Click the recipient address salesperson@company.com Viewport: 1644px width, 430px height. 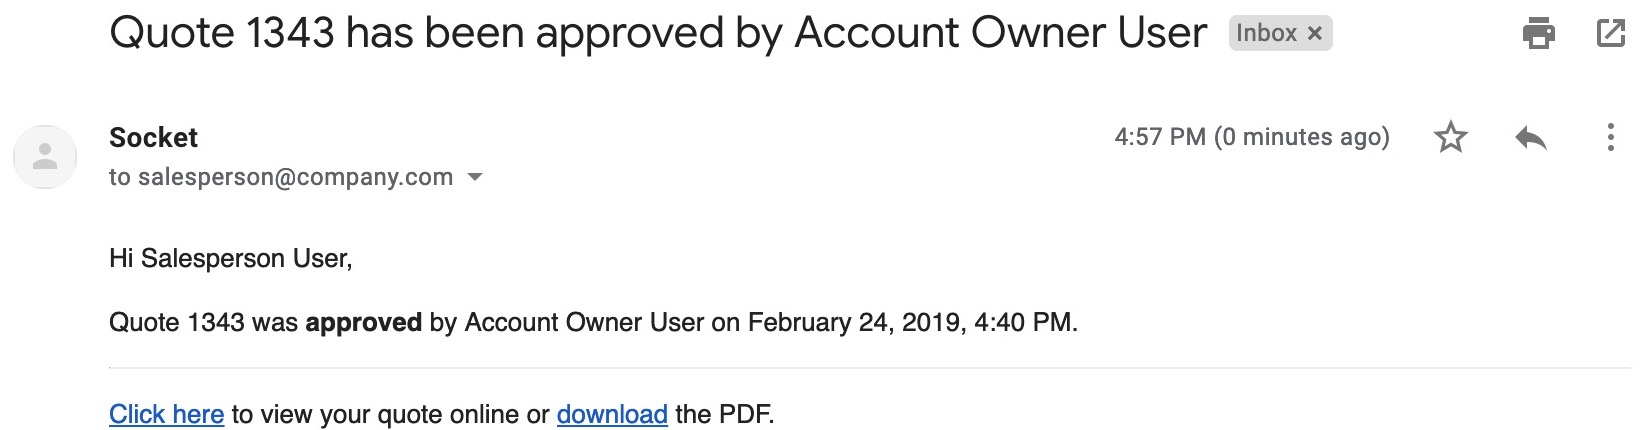pyautogui.click(x=295, y=177)
